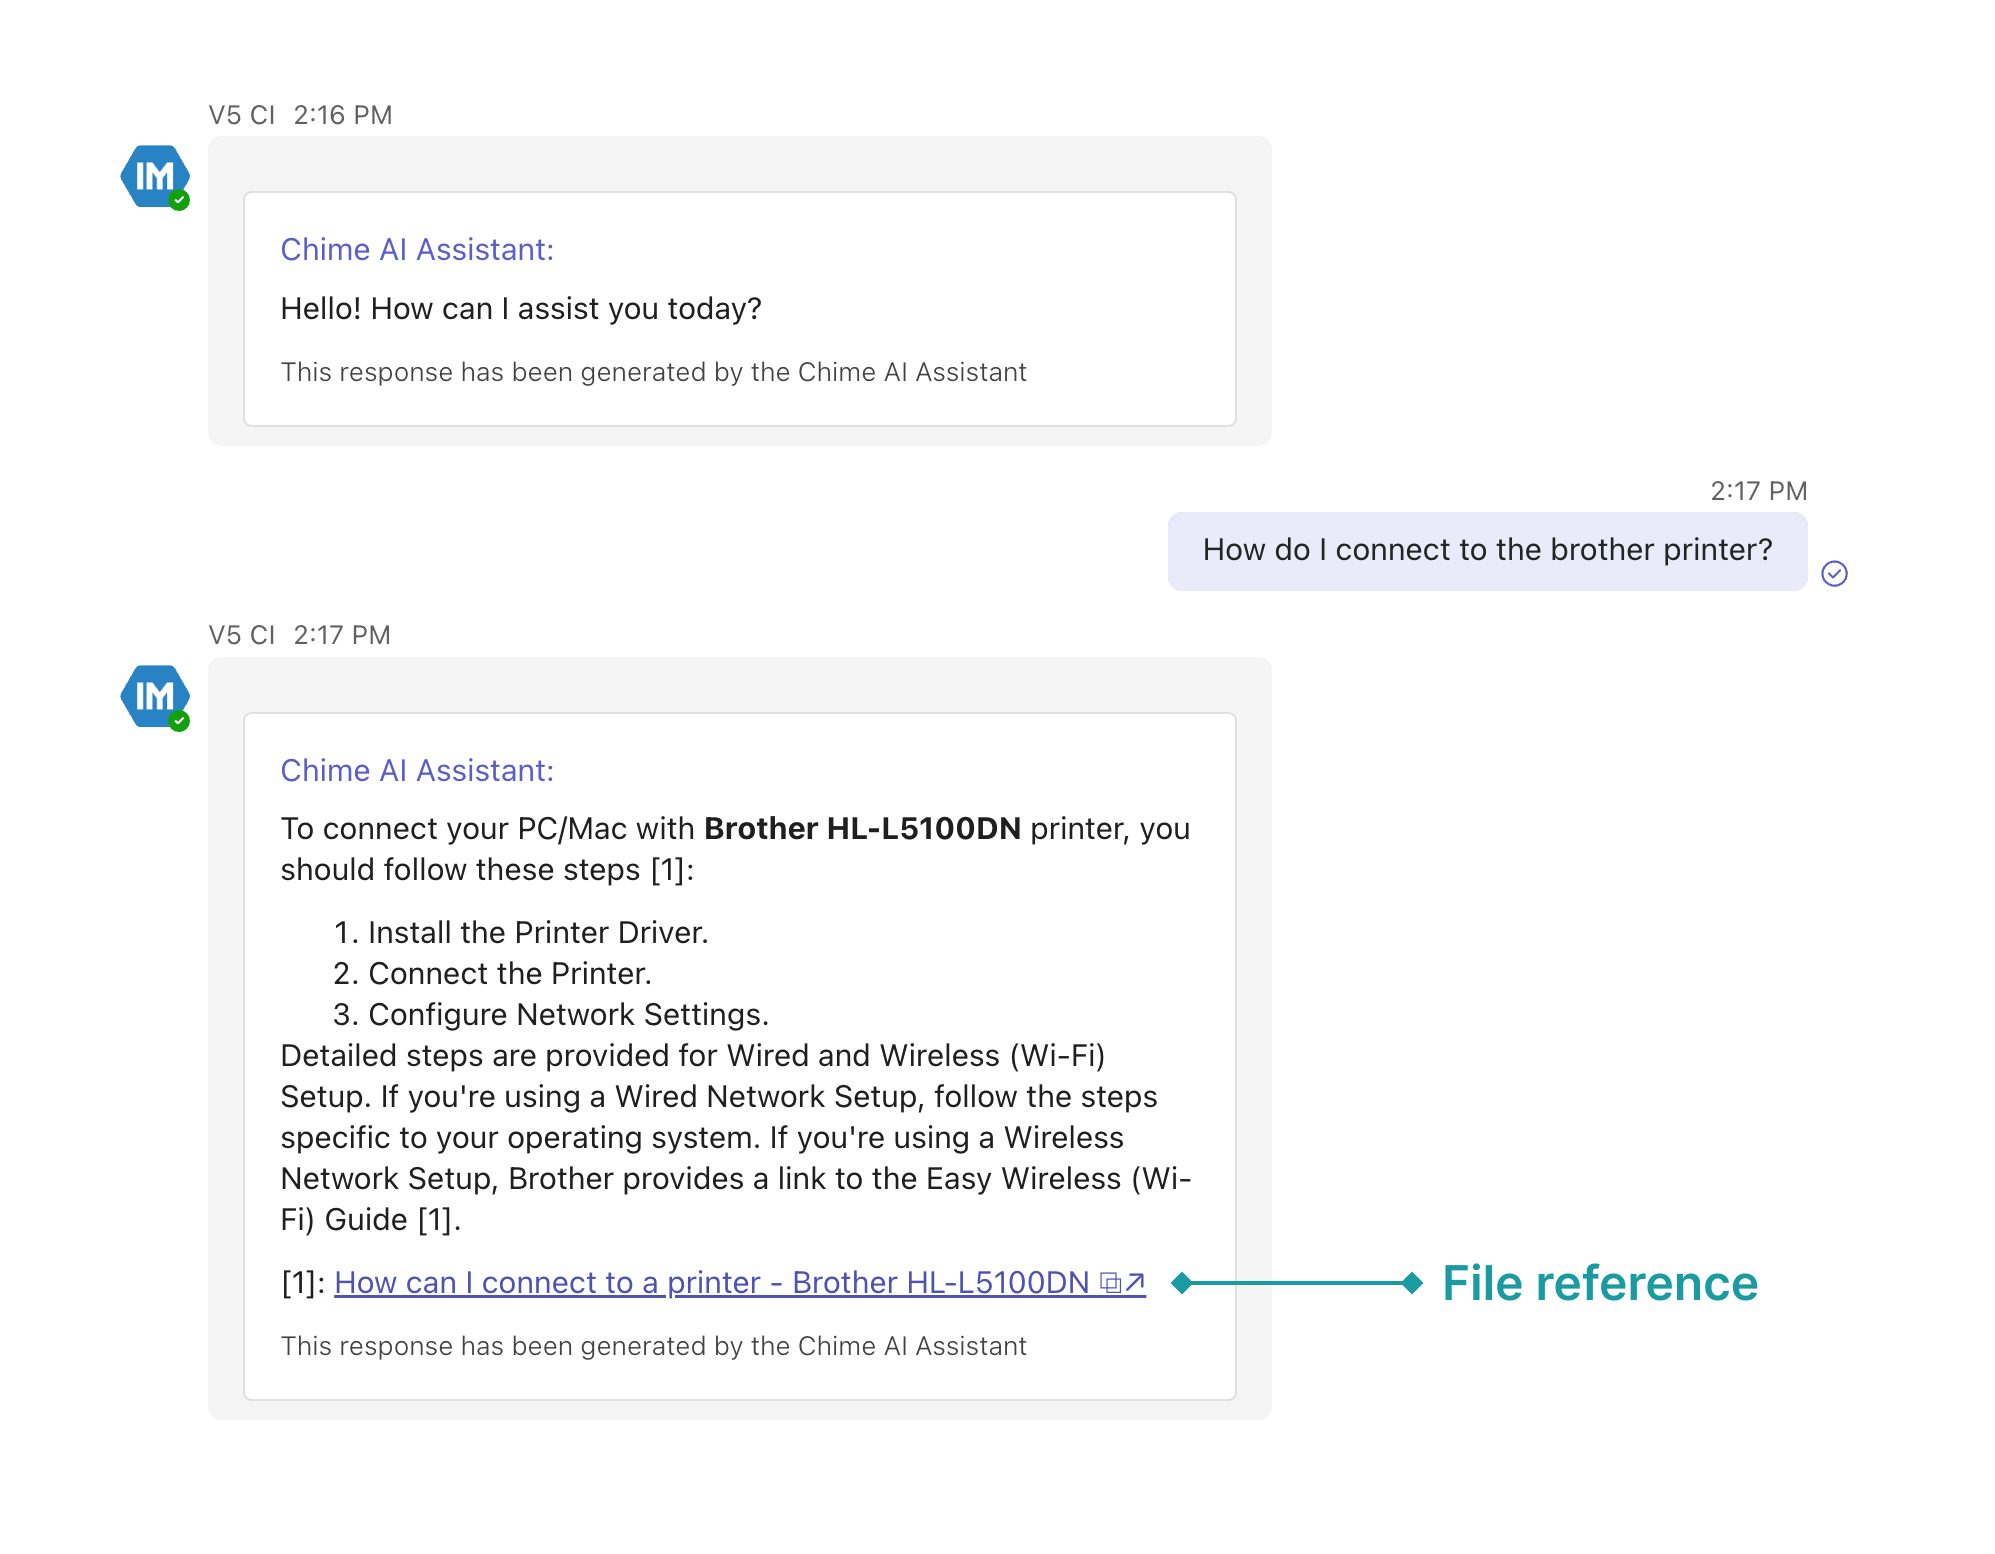Click the 2:16 PM timestamp
The width and height of the screenshot is (1995, 1554).
pyautogui.click(x=342, y=115)
